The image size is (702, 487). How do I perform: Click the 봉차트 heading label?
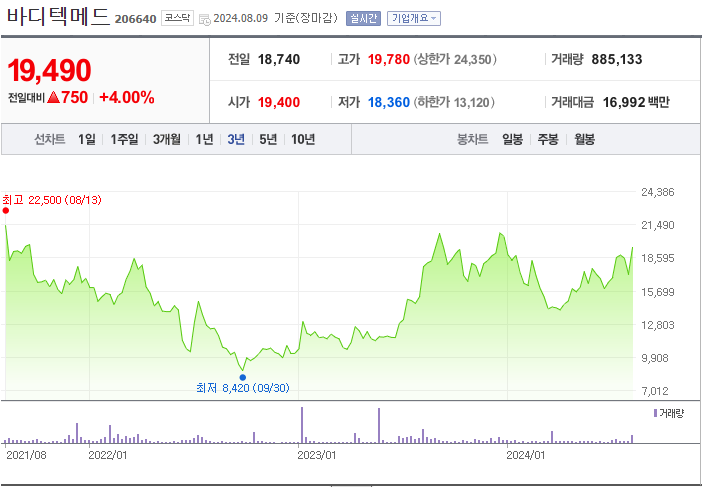pyautogui.click(x=472, y=140)
